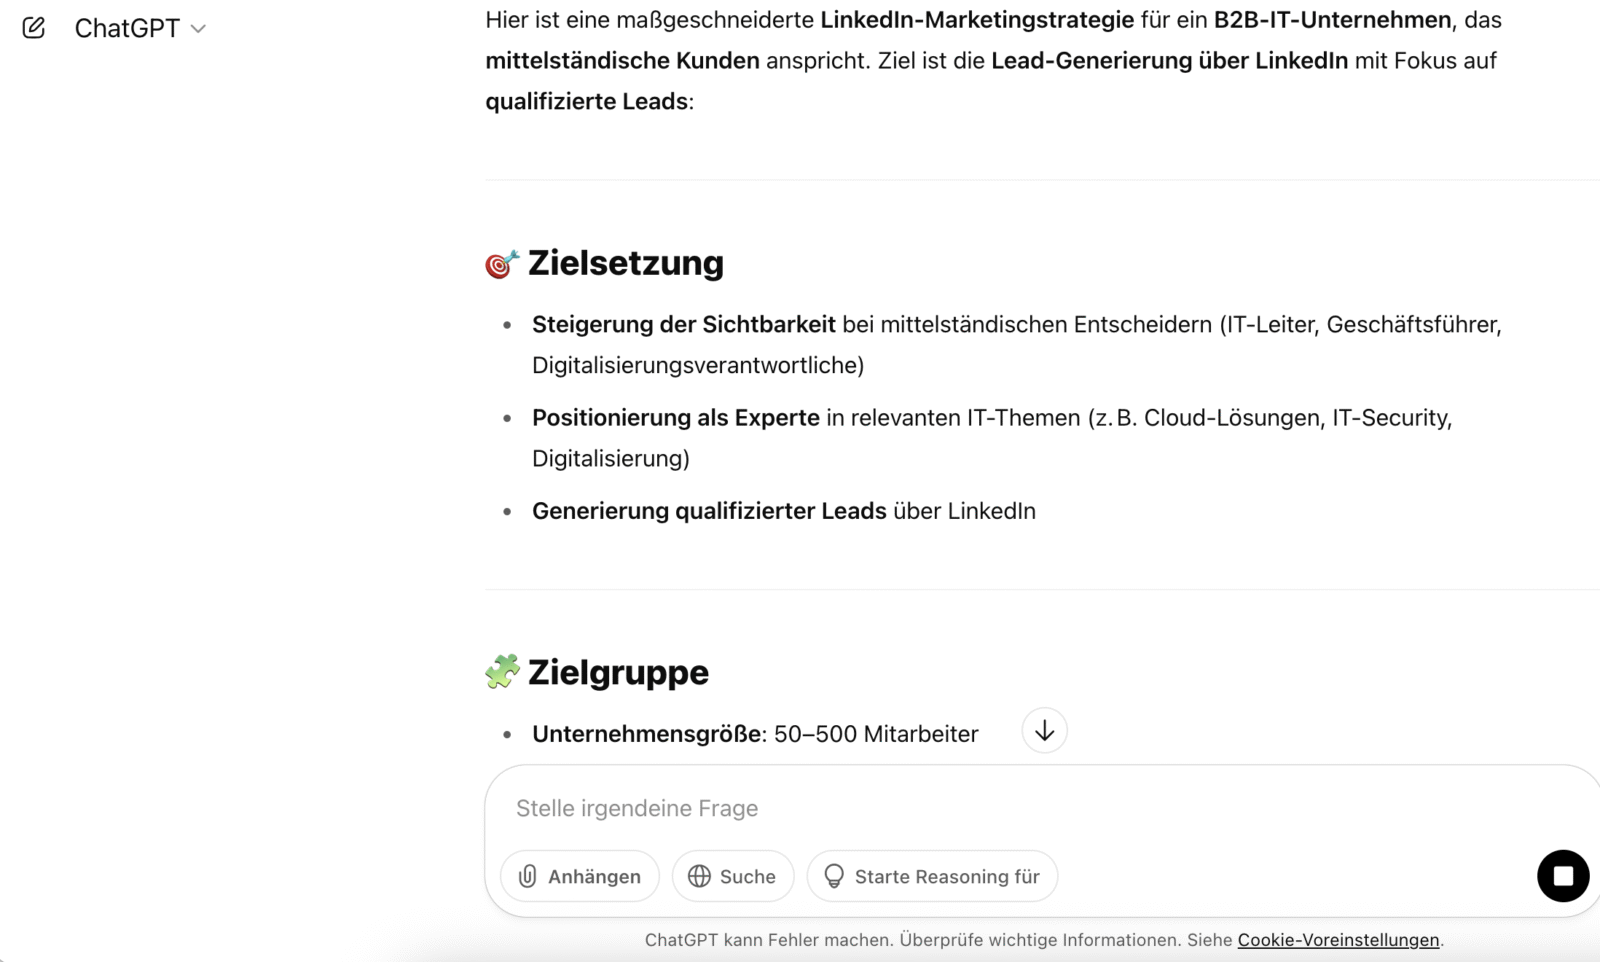The height and width of the screenshot is (962, 1600).
Task: Click the Zielsetzung heading text
Action: pyautogui.click(x=626, y=263)
